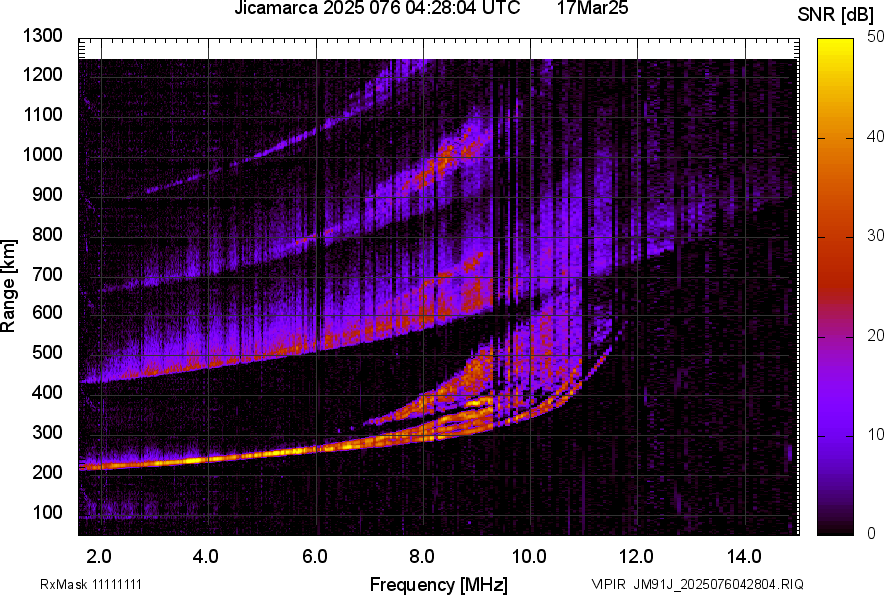The image size is (884, 595).
Task: Click the 'VIPIR' footer label
Action: coord(608,584)
